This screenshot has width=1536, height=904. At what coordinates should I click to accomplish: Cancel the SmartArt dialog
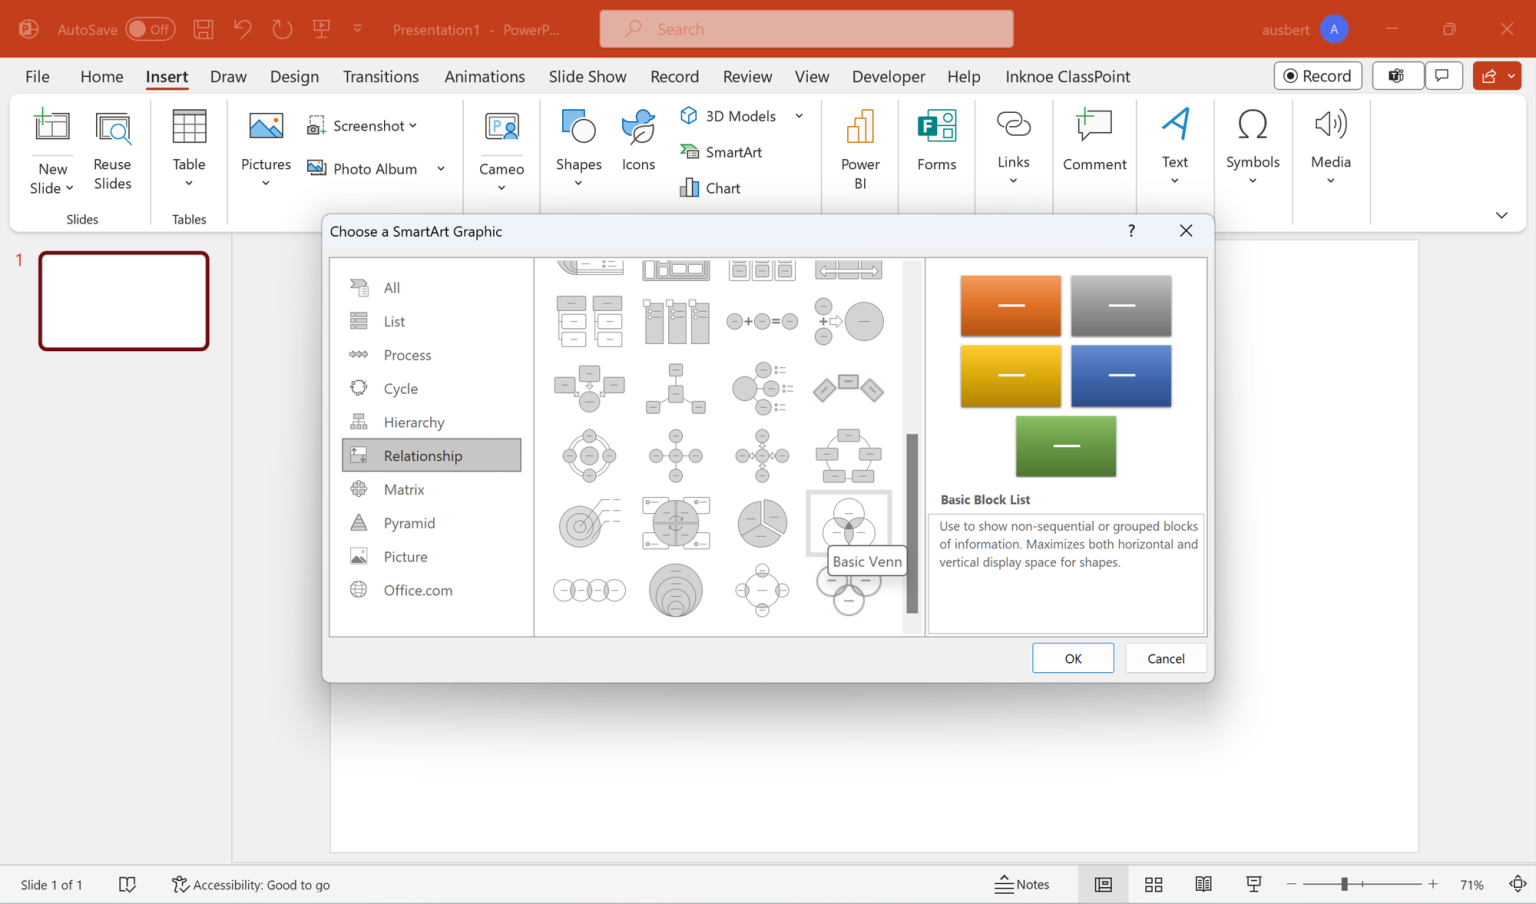(x=1165, y=658)
